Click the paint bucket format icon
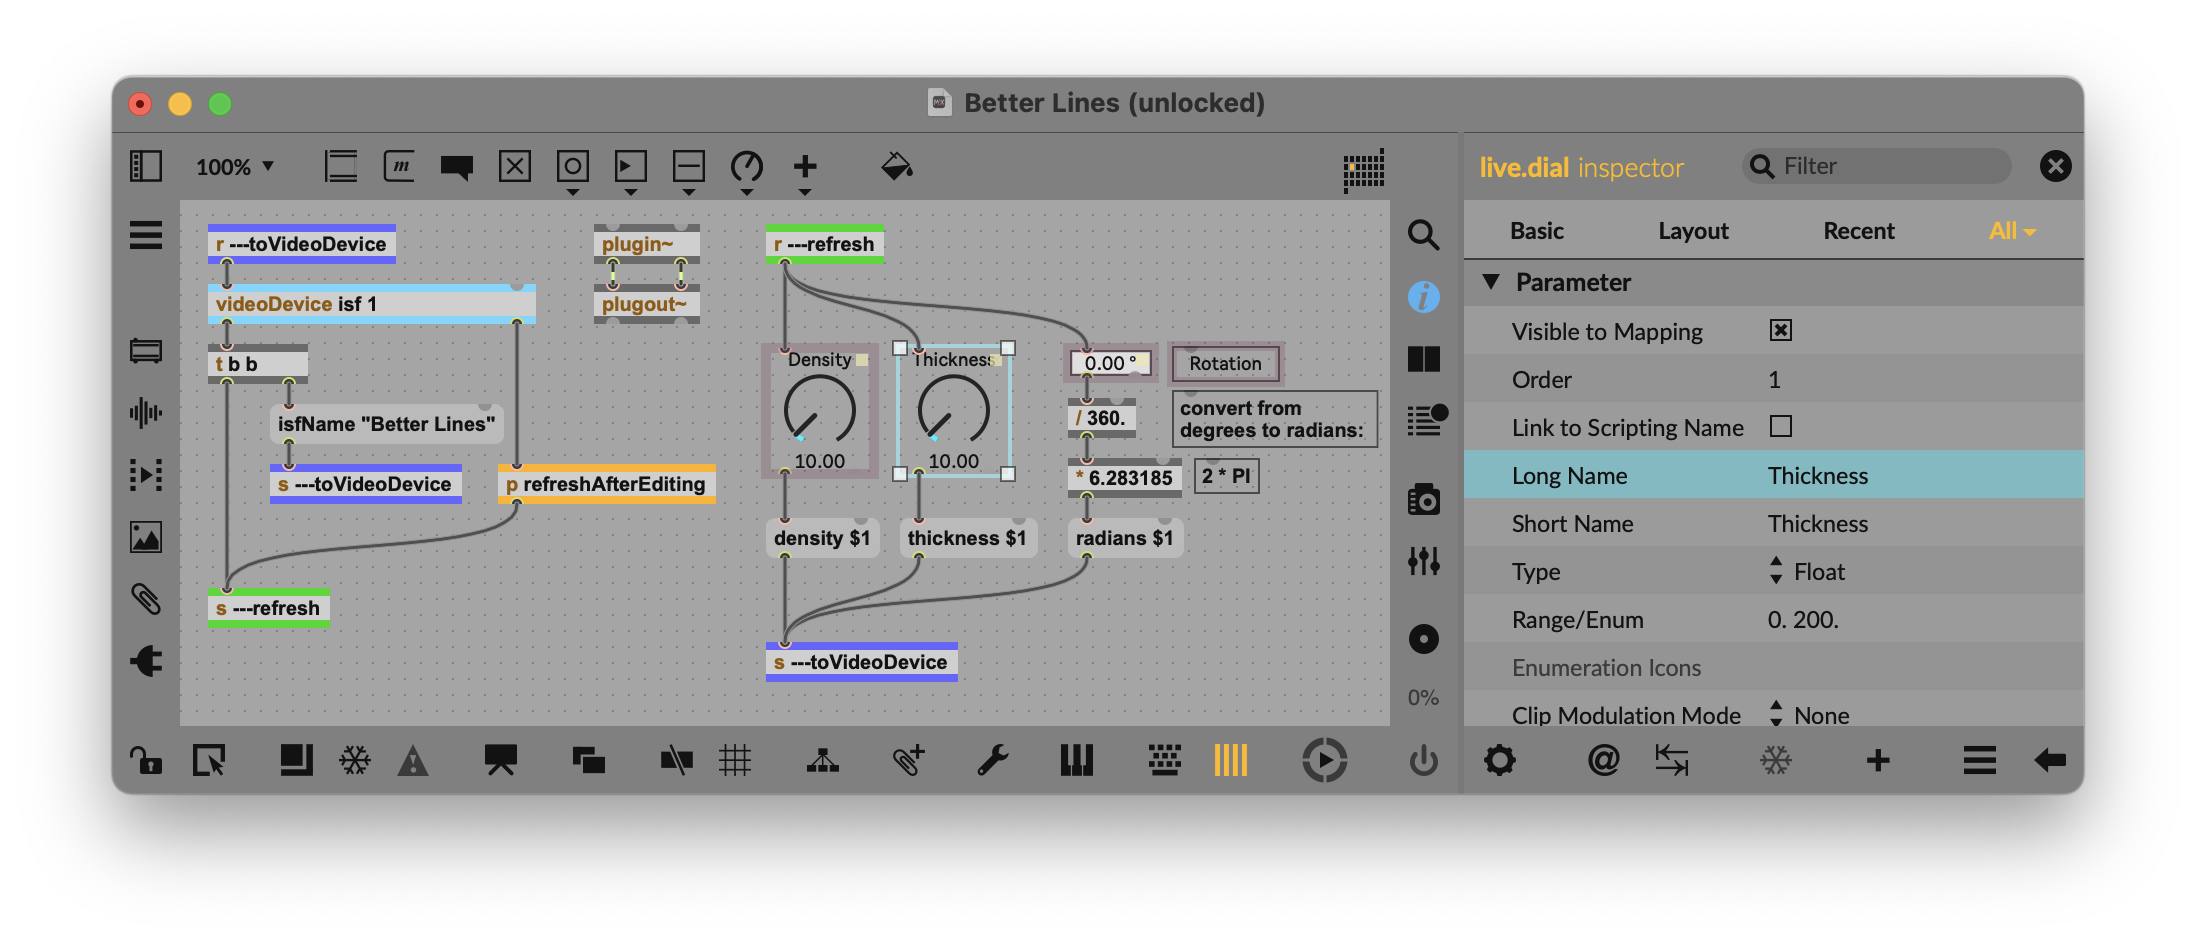The image size is (2196, 942). (x=896, y=166)
